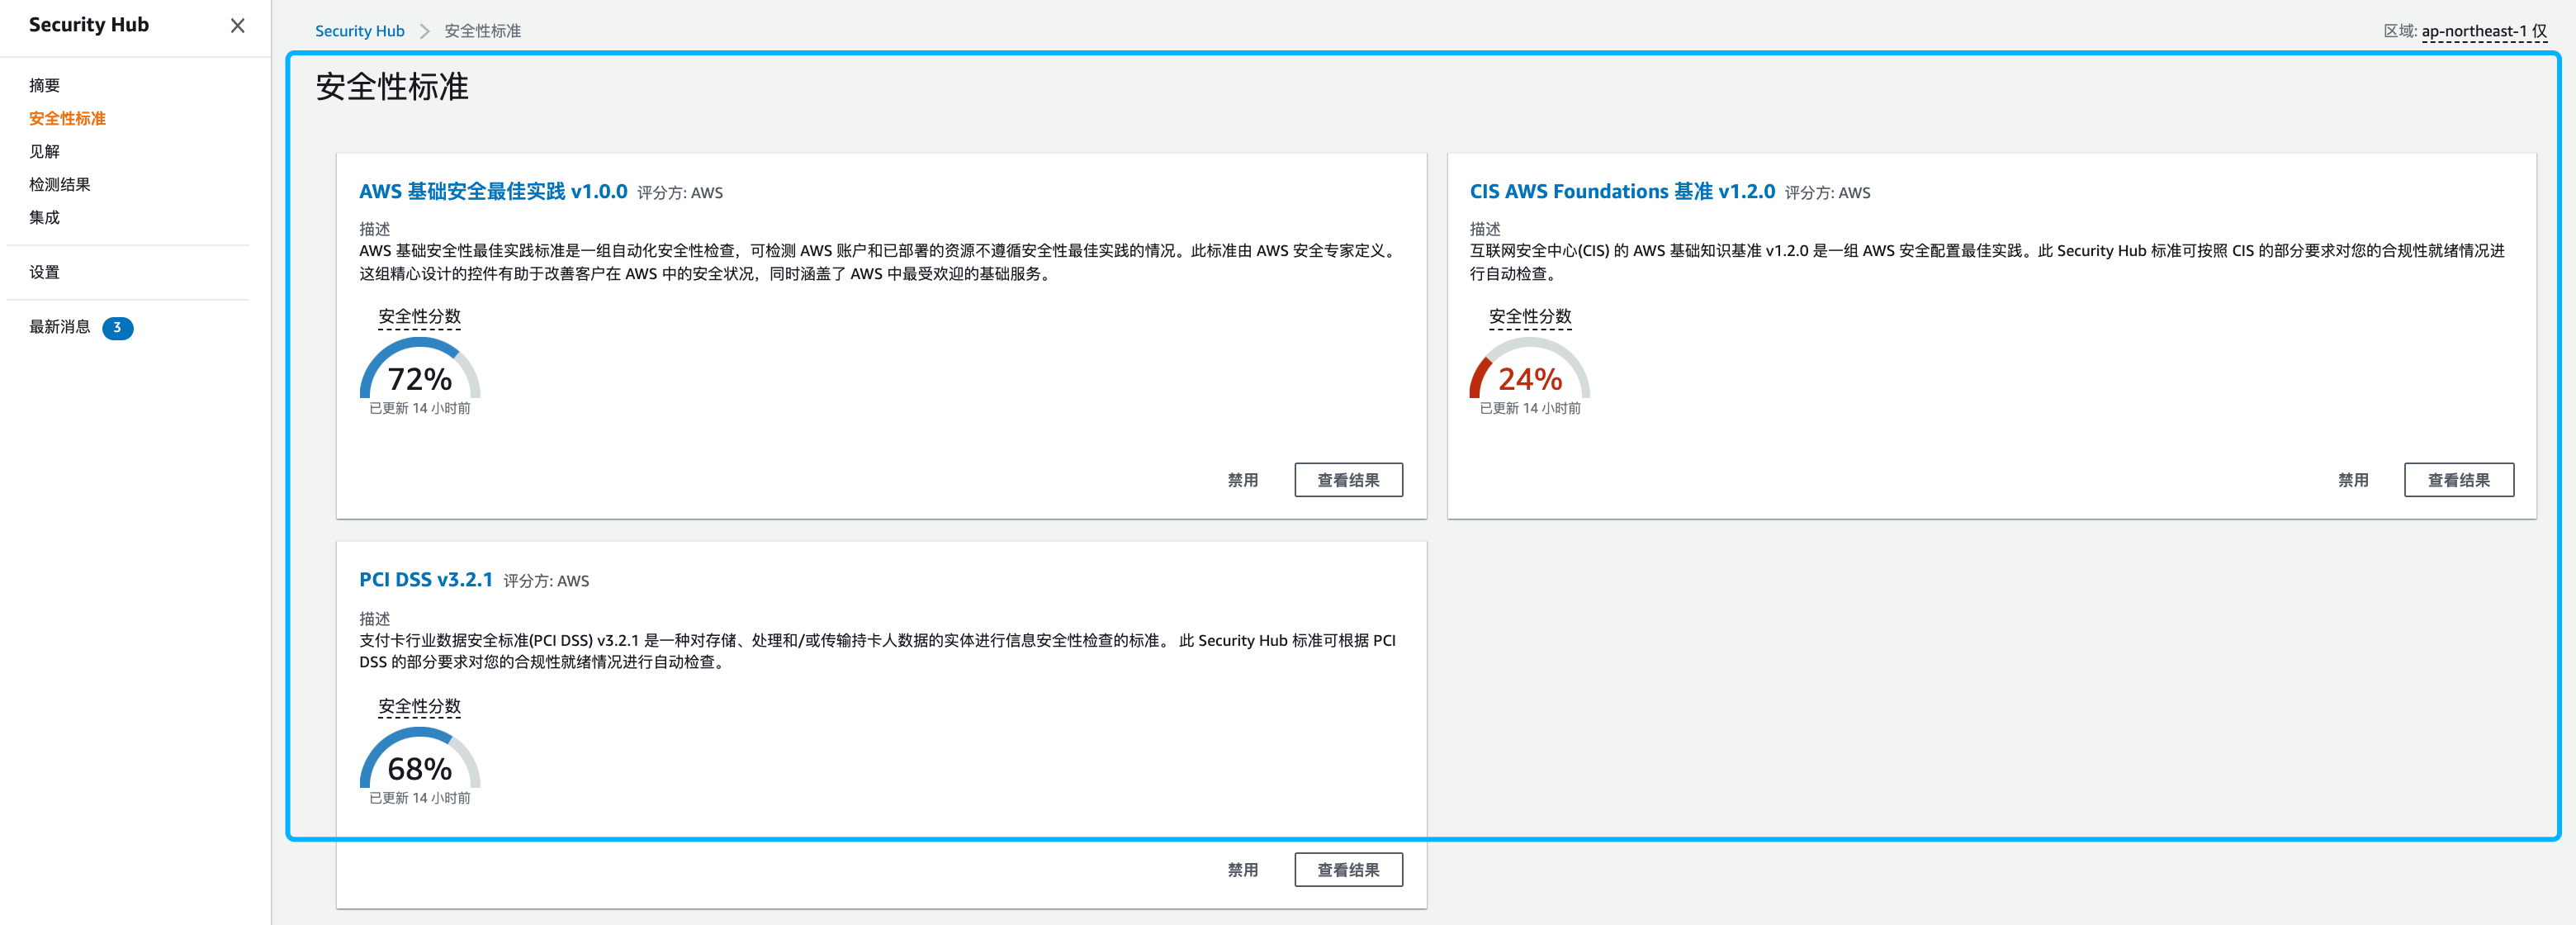Open PCI DSS v3.2.1 standard link
Screen dimensions: 2576x925
point(426,580)
